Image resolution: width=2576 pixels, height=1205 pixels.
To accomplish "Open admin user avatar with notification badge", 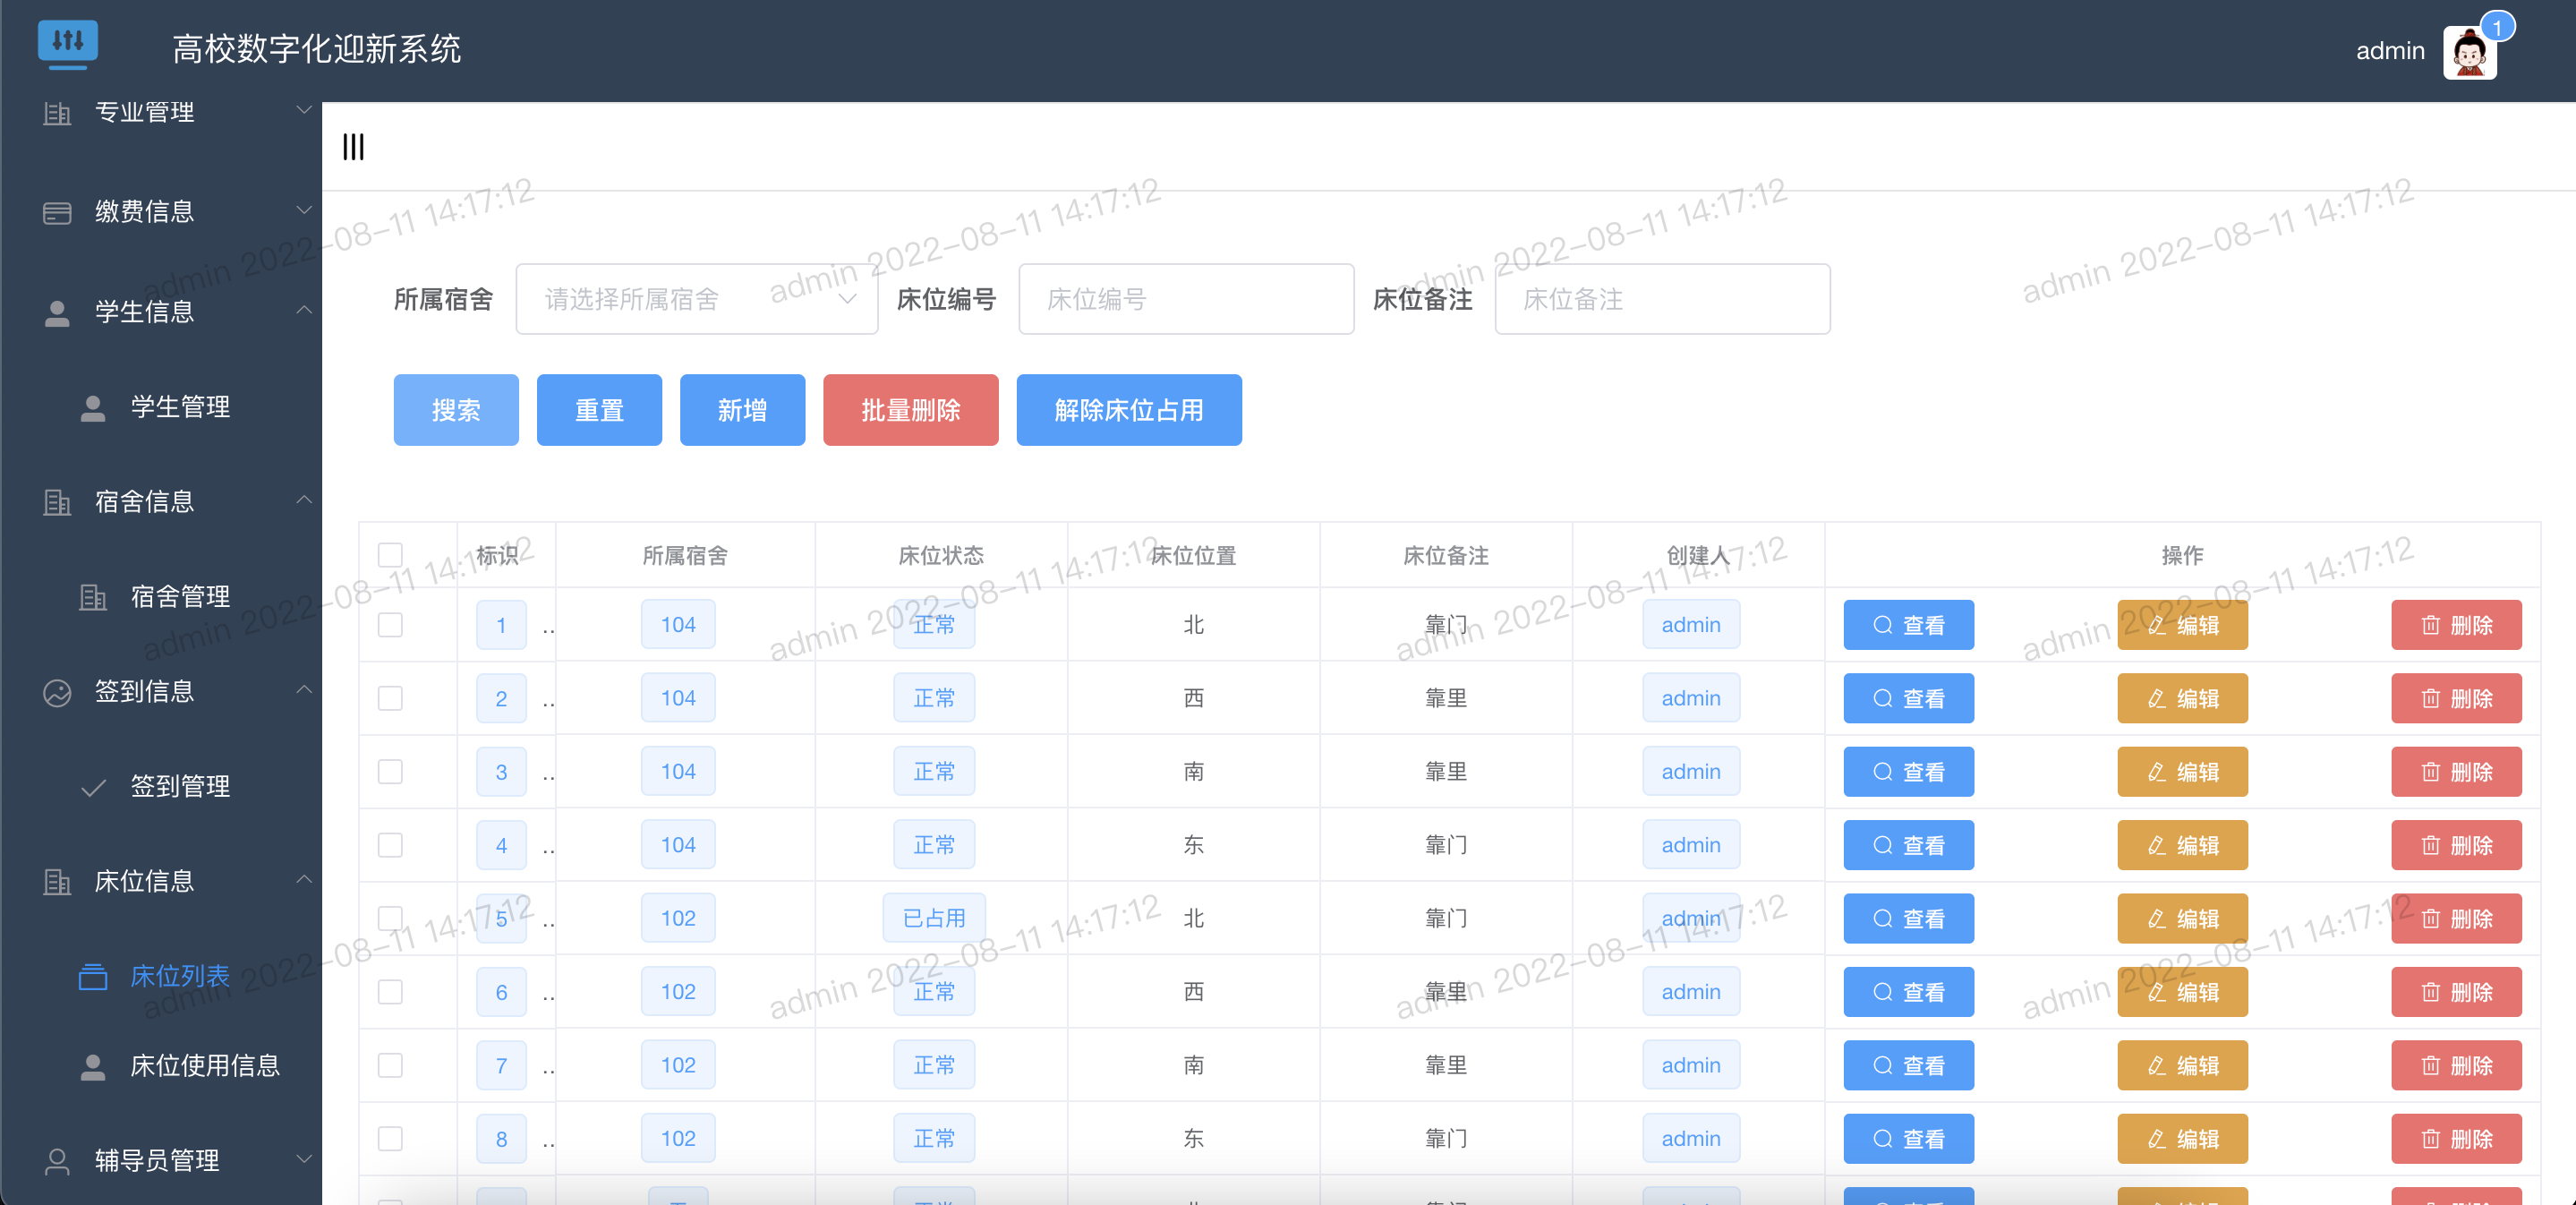I will coord(2470,52).
